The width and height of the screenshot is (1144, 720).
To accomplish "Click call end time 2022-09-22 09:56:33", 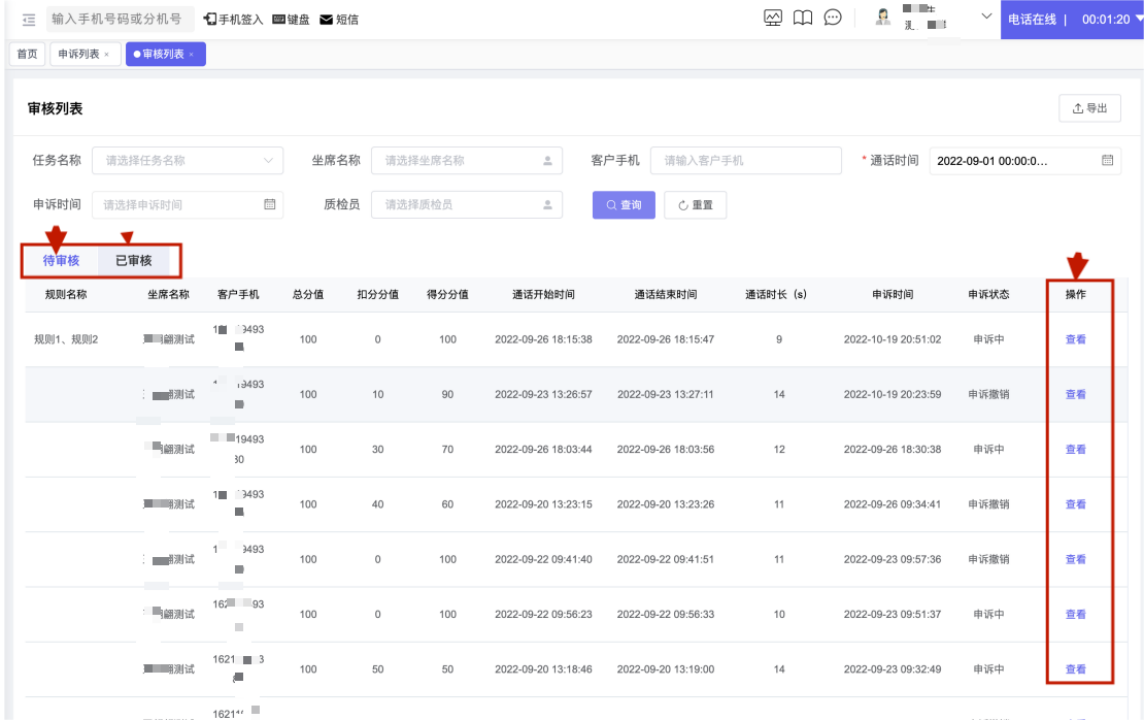I will click(665, 614).
